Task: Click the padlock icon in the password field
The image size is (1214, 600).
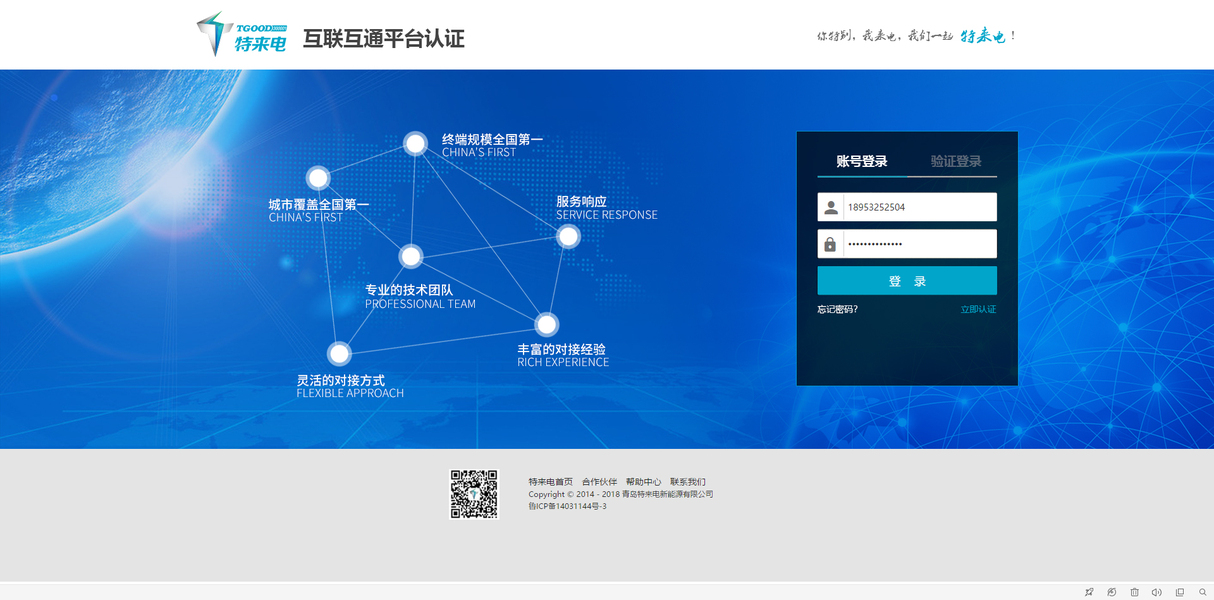Action: click(x=830, y=244)
